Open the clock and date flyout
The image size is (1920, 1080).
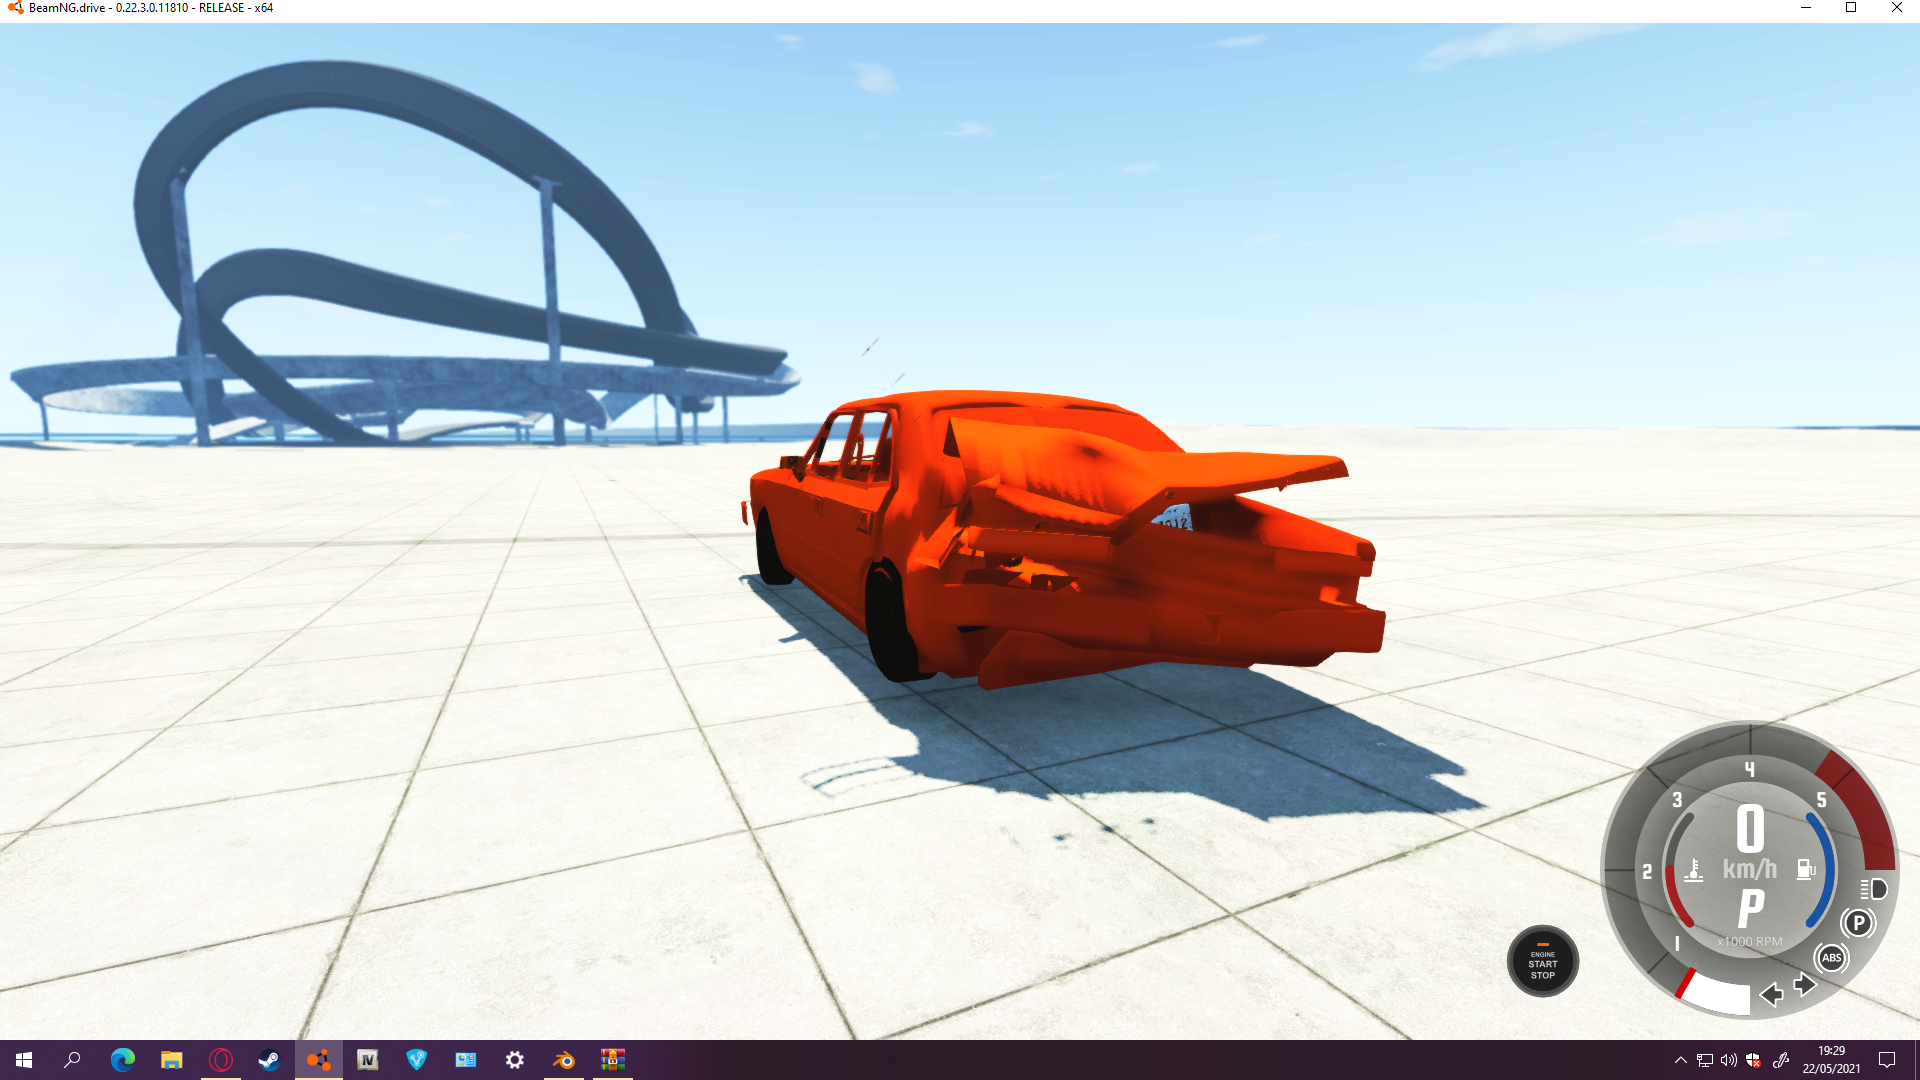coord(1831,1060)
